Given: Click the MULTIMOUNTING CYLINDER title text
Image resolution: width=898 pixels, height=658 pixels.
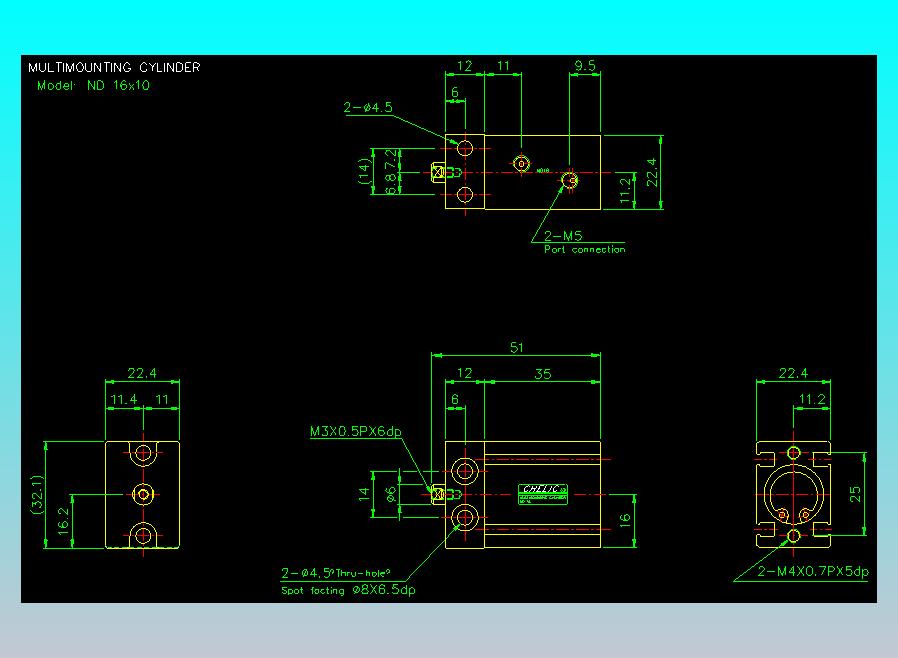Looking at the screenshot, I should pyautogui.click(x=114, y=68).
